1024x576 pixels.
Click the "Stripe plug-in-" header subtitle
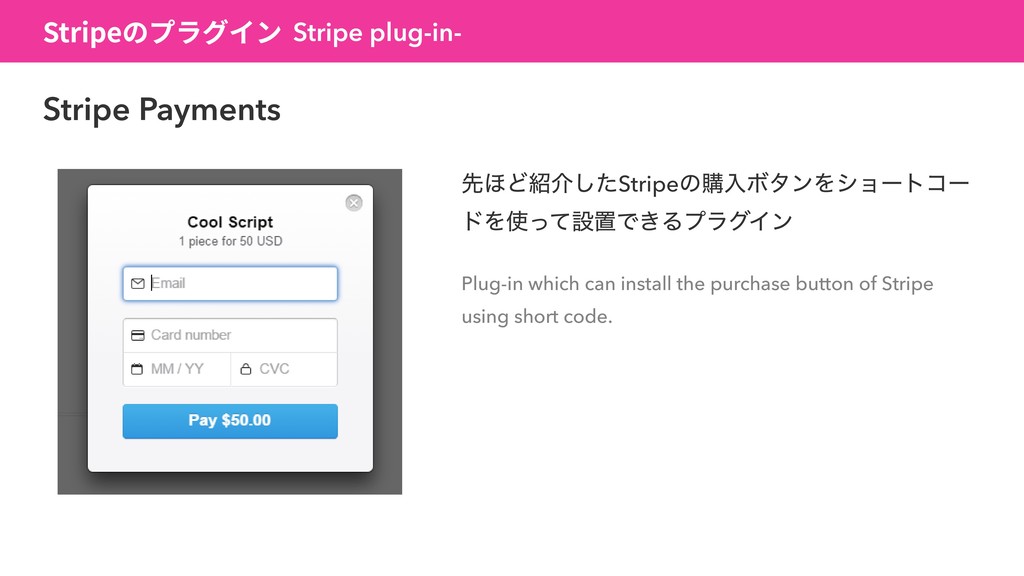tap(377, 32)
